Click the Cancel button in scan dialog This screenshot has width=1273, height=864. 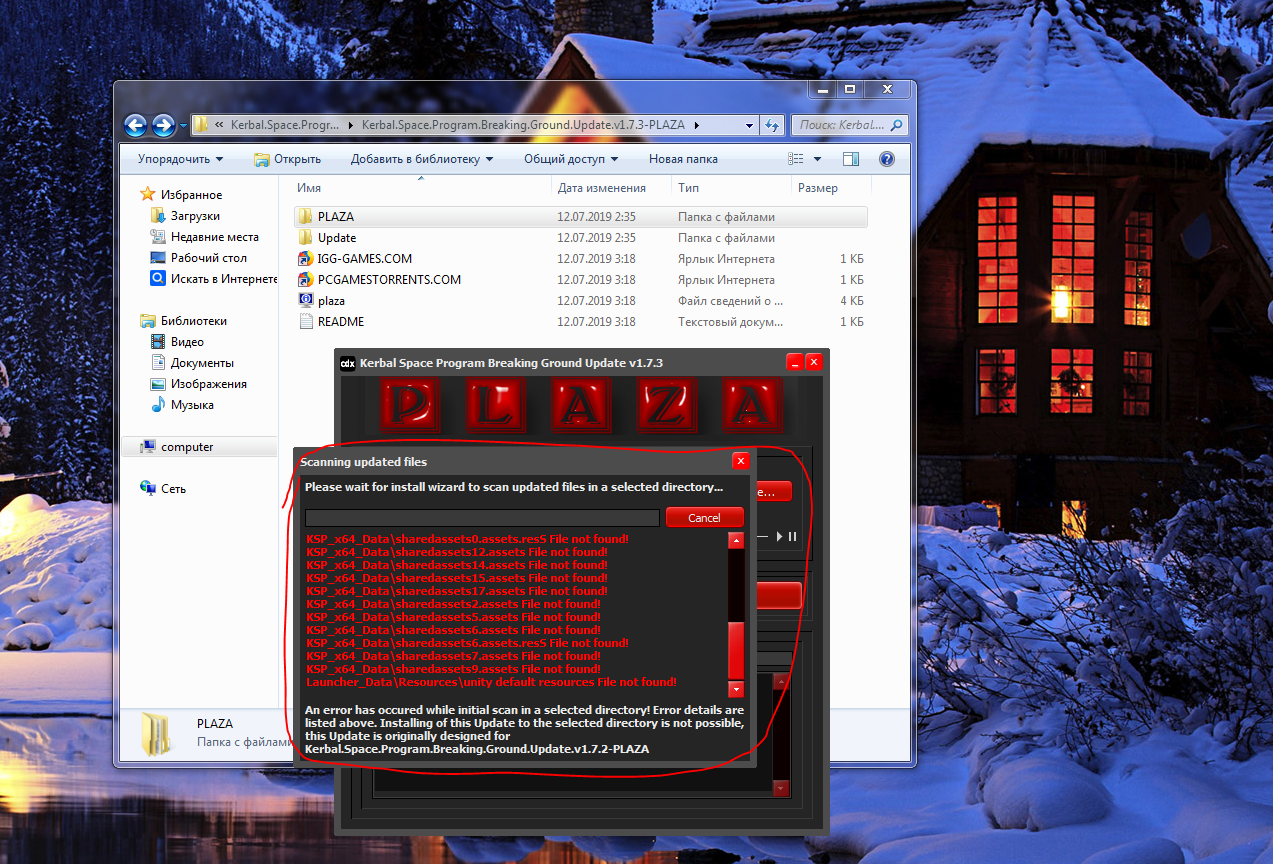705,518
